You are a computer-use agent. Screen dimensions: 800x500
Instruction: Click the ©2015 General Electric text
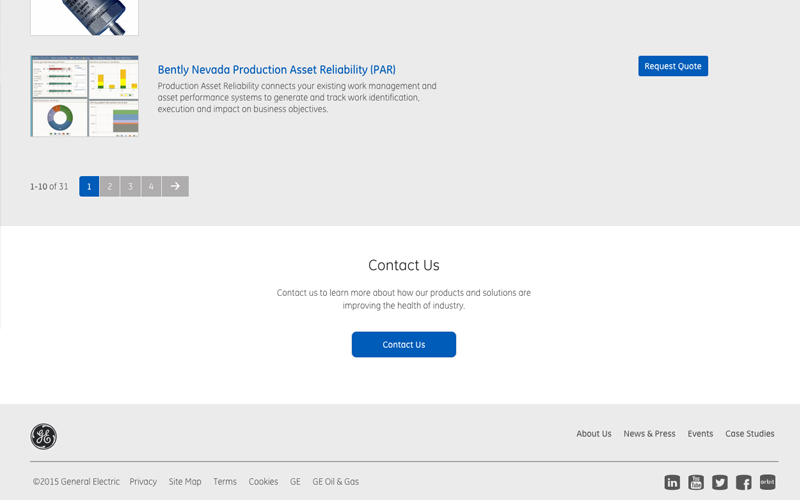tap(76, 482)
